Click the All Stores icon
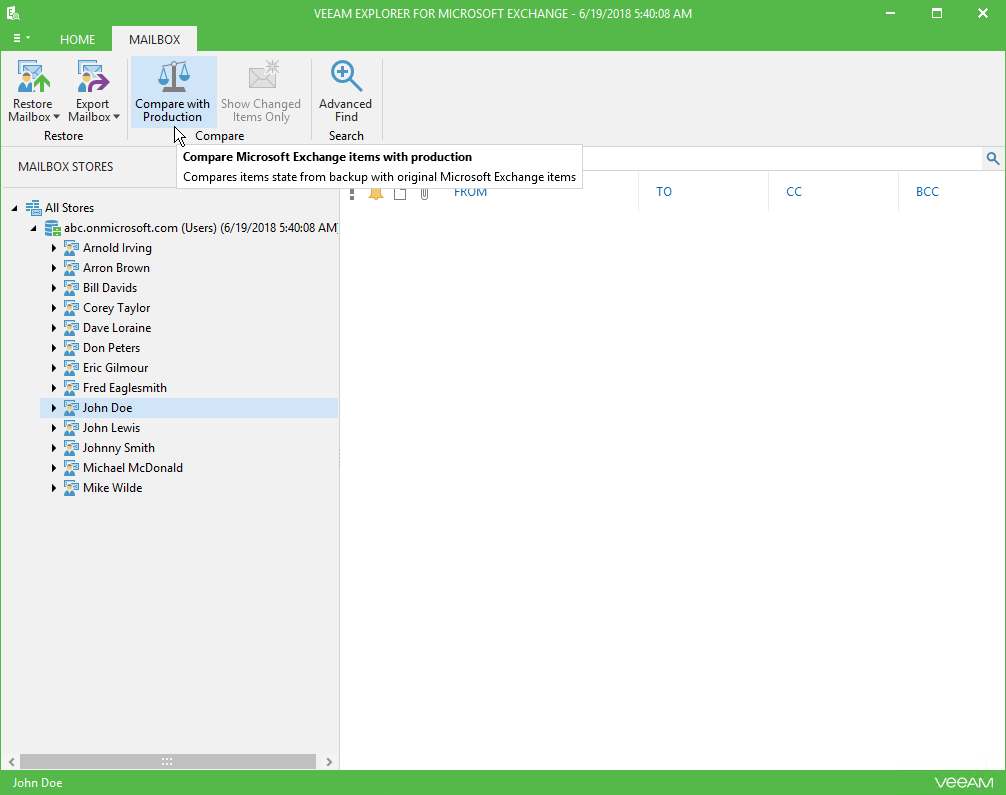Viewport: 1006px width, 795px height. (33, 207)
